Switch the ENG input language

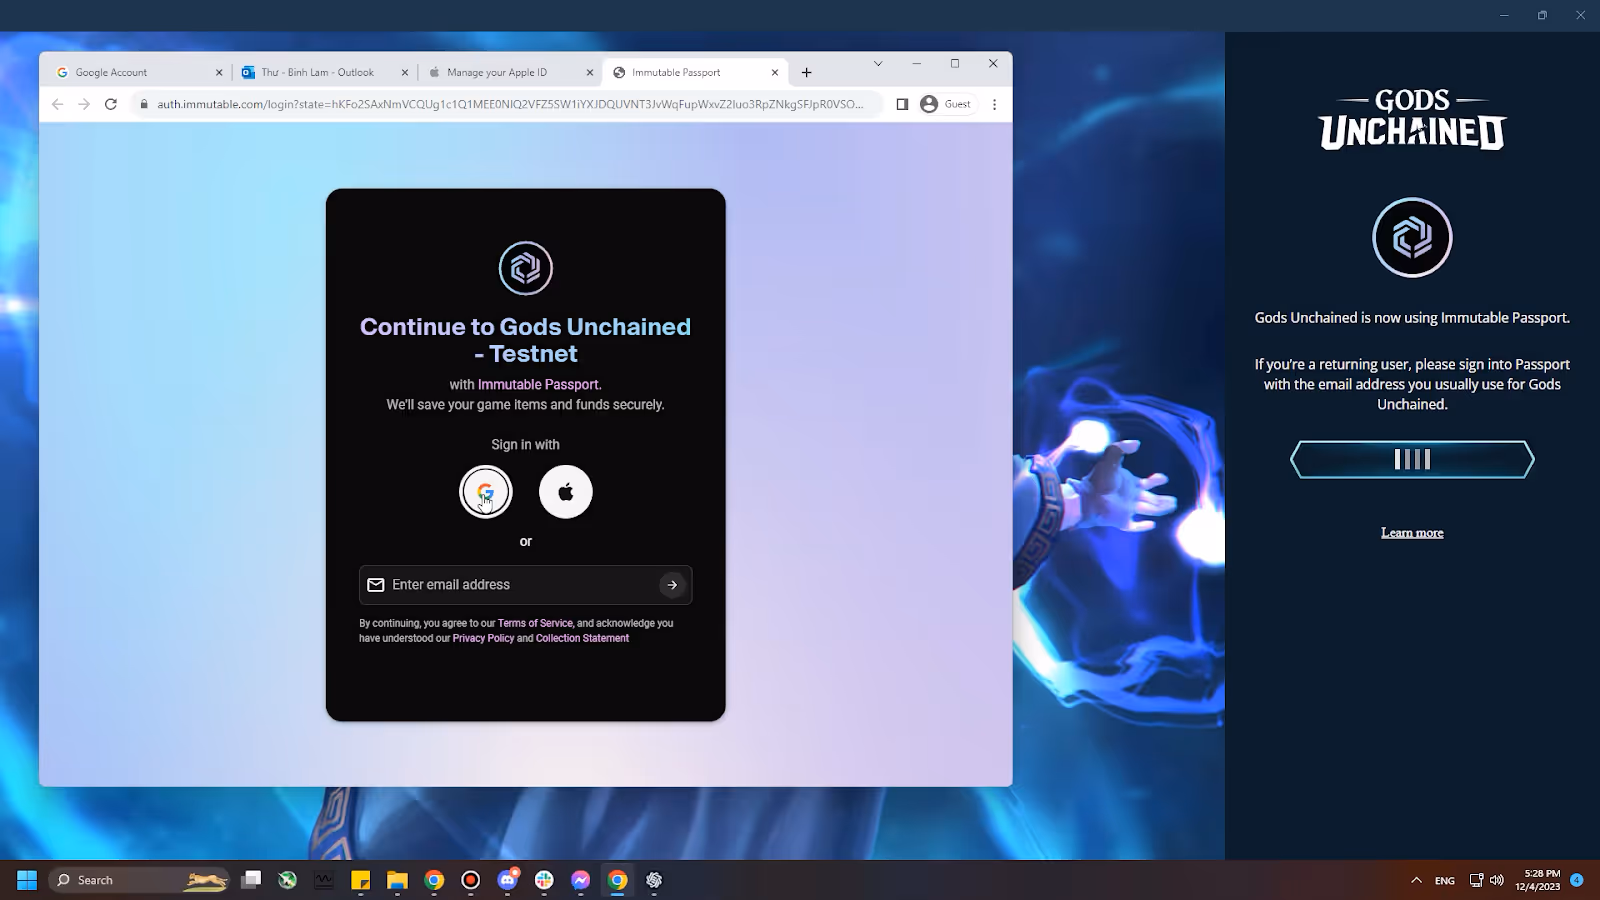pos(1445,881)
